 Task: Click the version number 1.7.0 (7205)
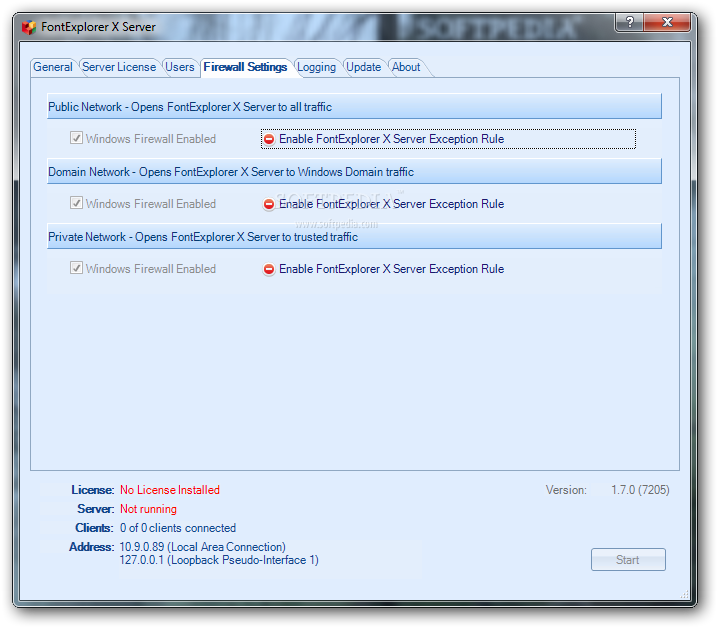coord(640,490)
